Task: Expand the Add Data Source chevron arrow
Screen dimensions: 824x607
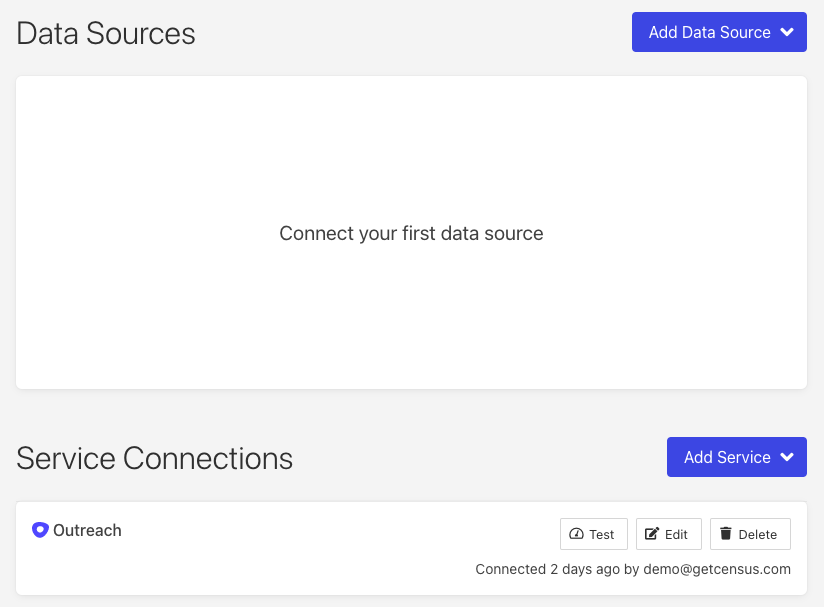Action: click(x=787, y=32)
